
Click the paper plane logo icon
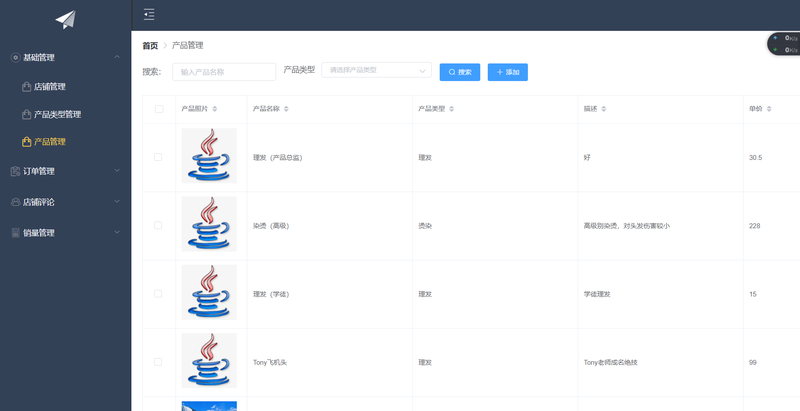[65, 19]
